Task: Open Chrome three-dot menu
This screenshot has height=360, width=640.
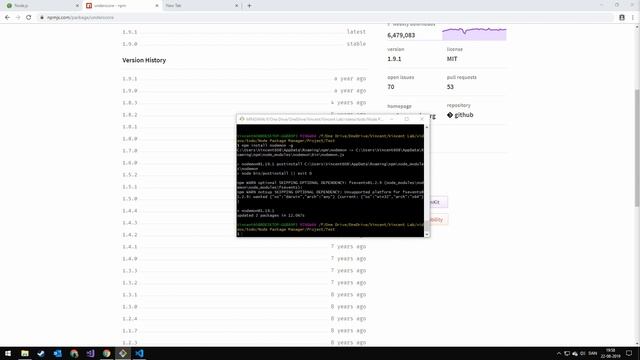Action: click(x=633, y=18)
